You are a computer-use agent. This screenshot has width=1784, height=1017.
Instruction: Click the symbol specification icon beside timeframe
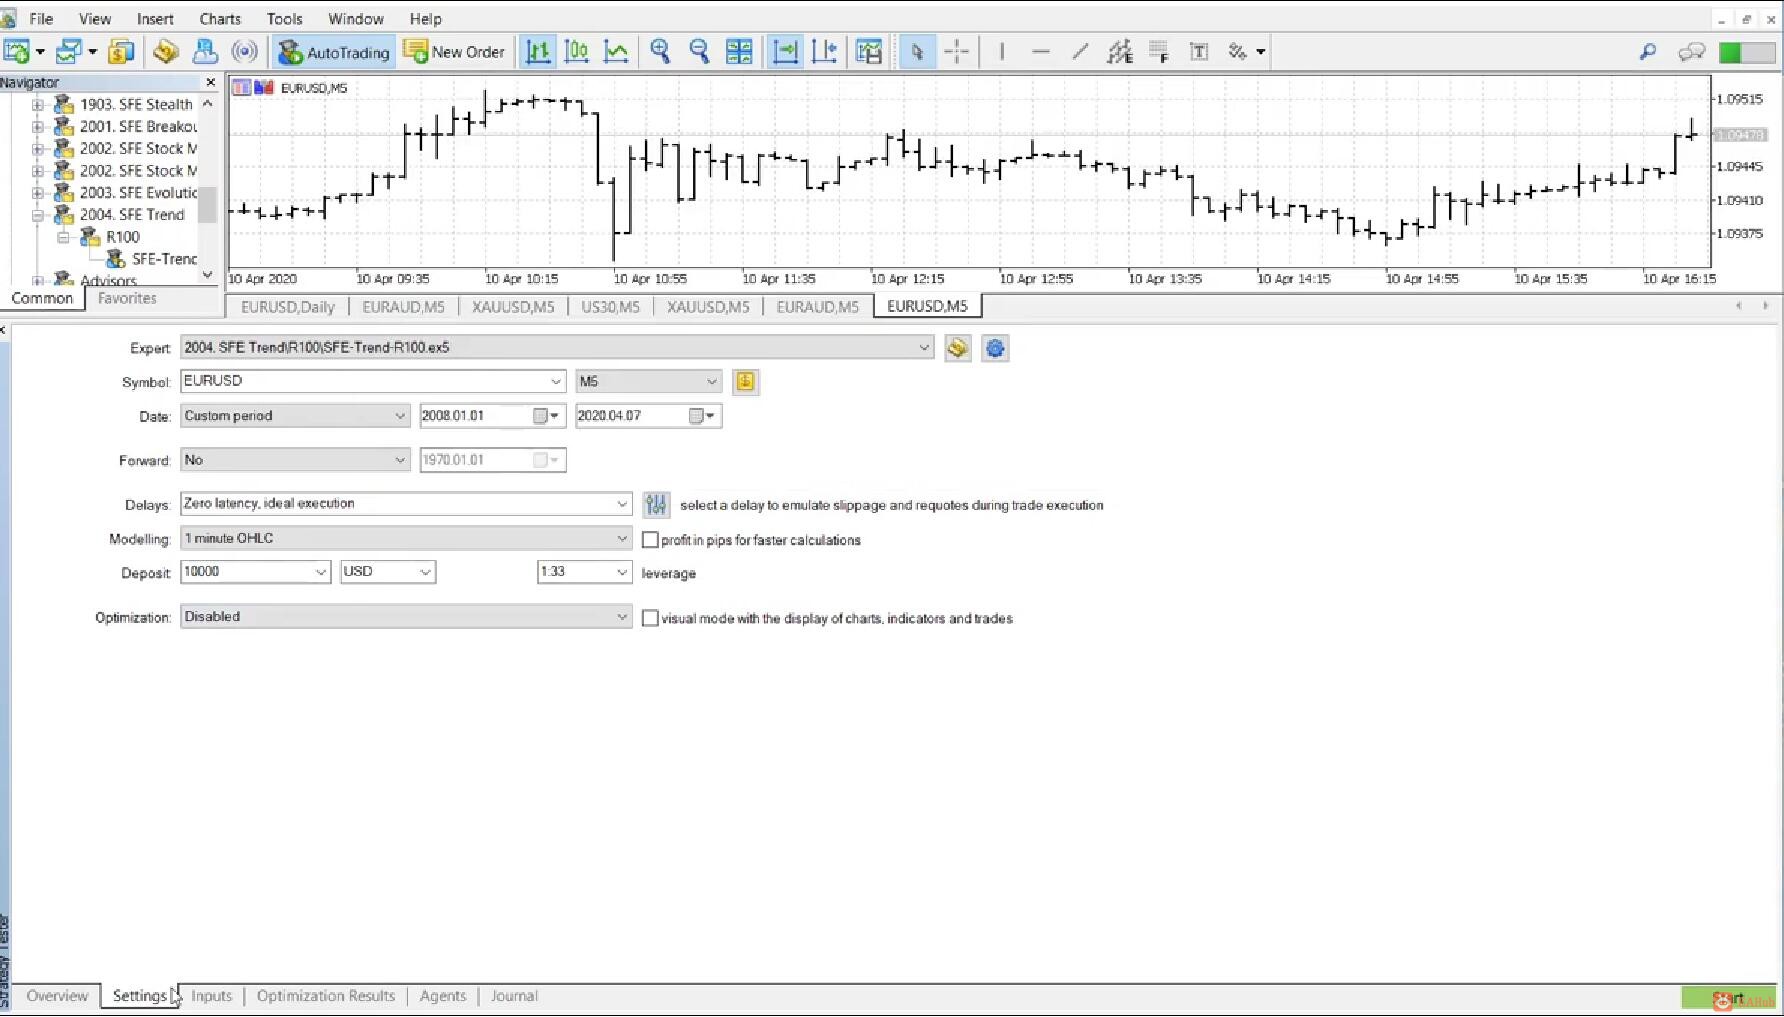click(746, 381)
